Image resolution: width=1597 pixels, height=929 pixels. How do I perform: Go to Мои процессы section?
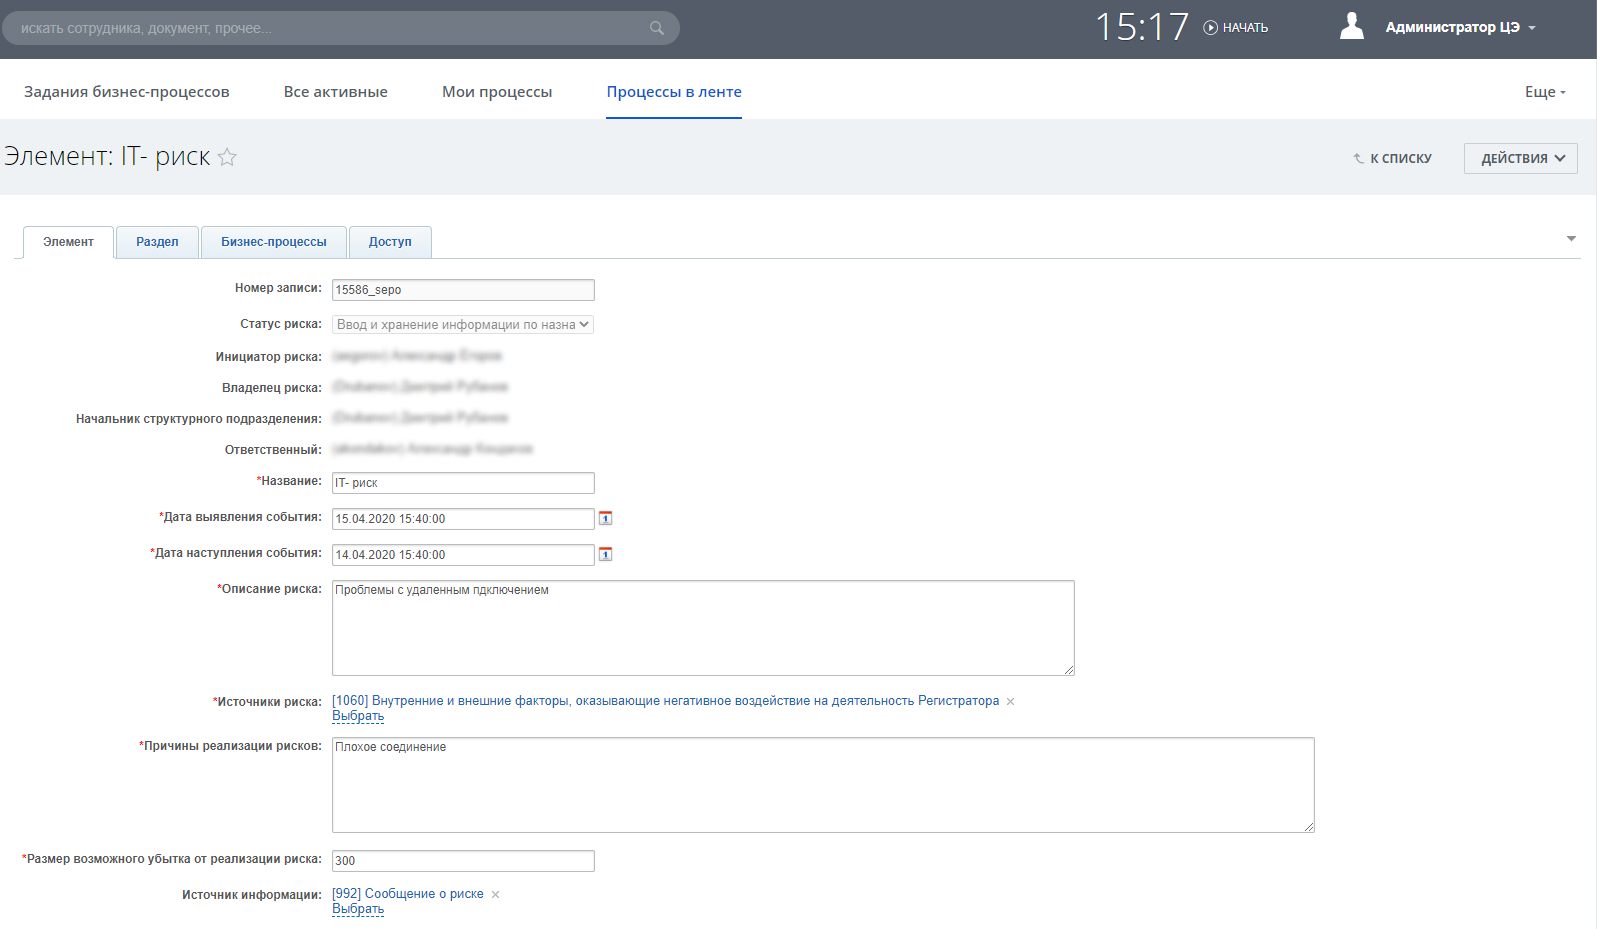497,92
